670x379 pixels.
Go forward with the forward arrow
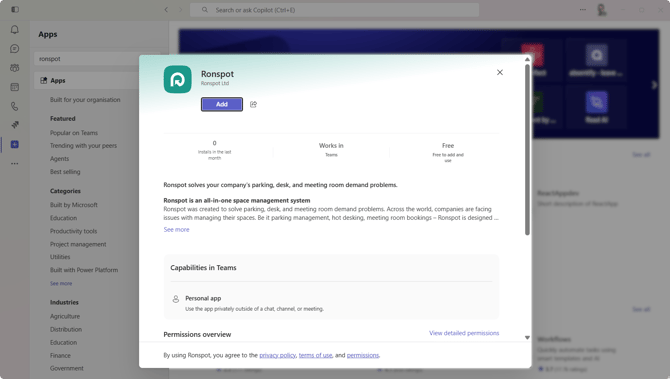[x=180, y=9]
